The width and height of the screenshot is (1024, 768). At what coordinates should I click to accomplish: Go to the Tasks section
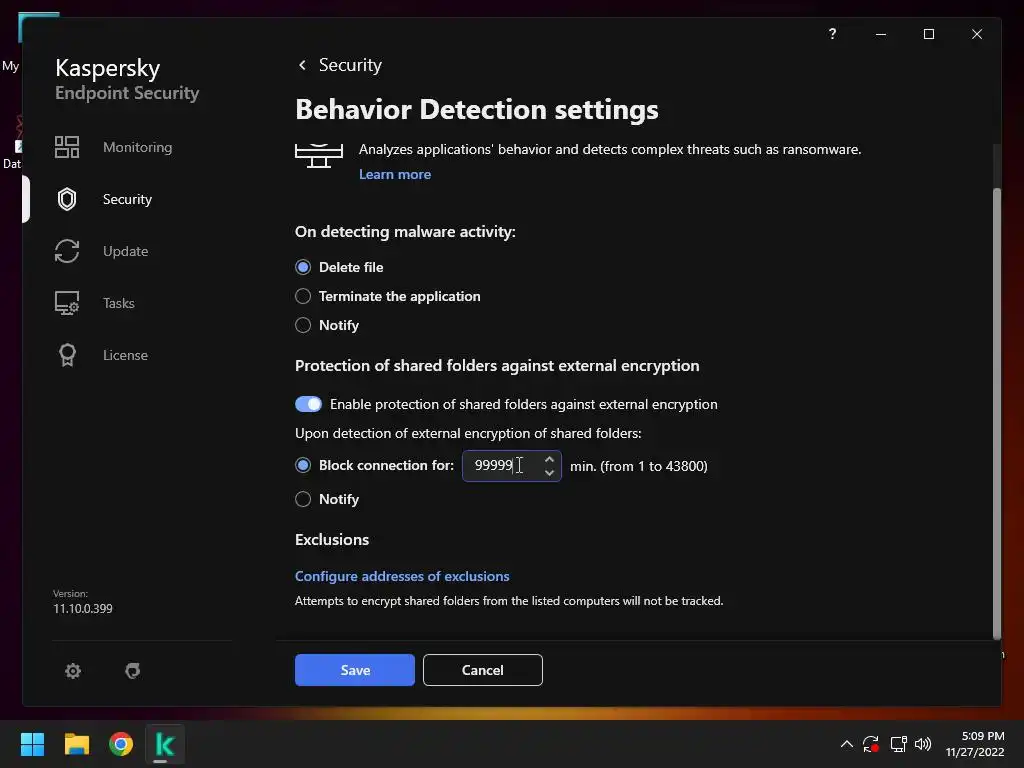pos(119,303)
